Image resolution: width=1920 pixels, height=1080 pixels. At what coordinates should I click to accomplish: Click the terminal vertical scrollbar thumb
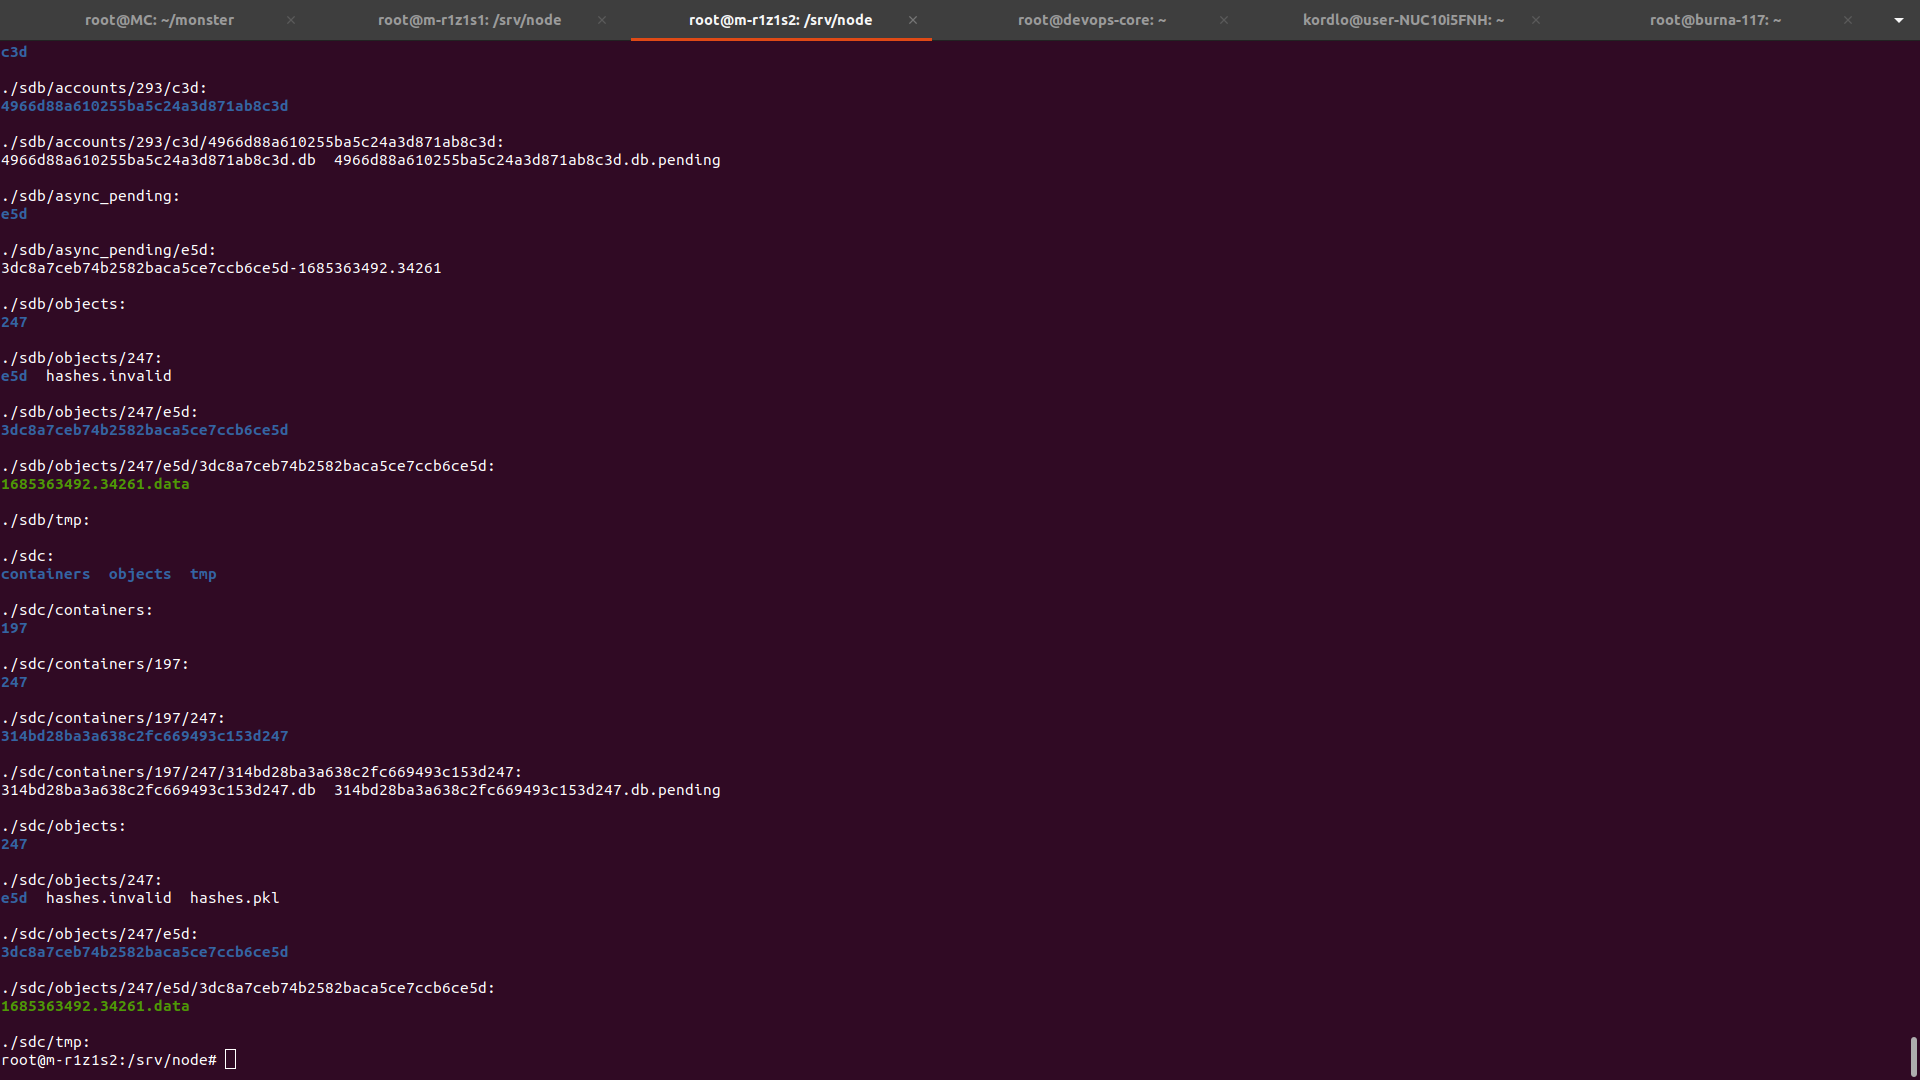click(x=1913, y=1056)
